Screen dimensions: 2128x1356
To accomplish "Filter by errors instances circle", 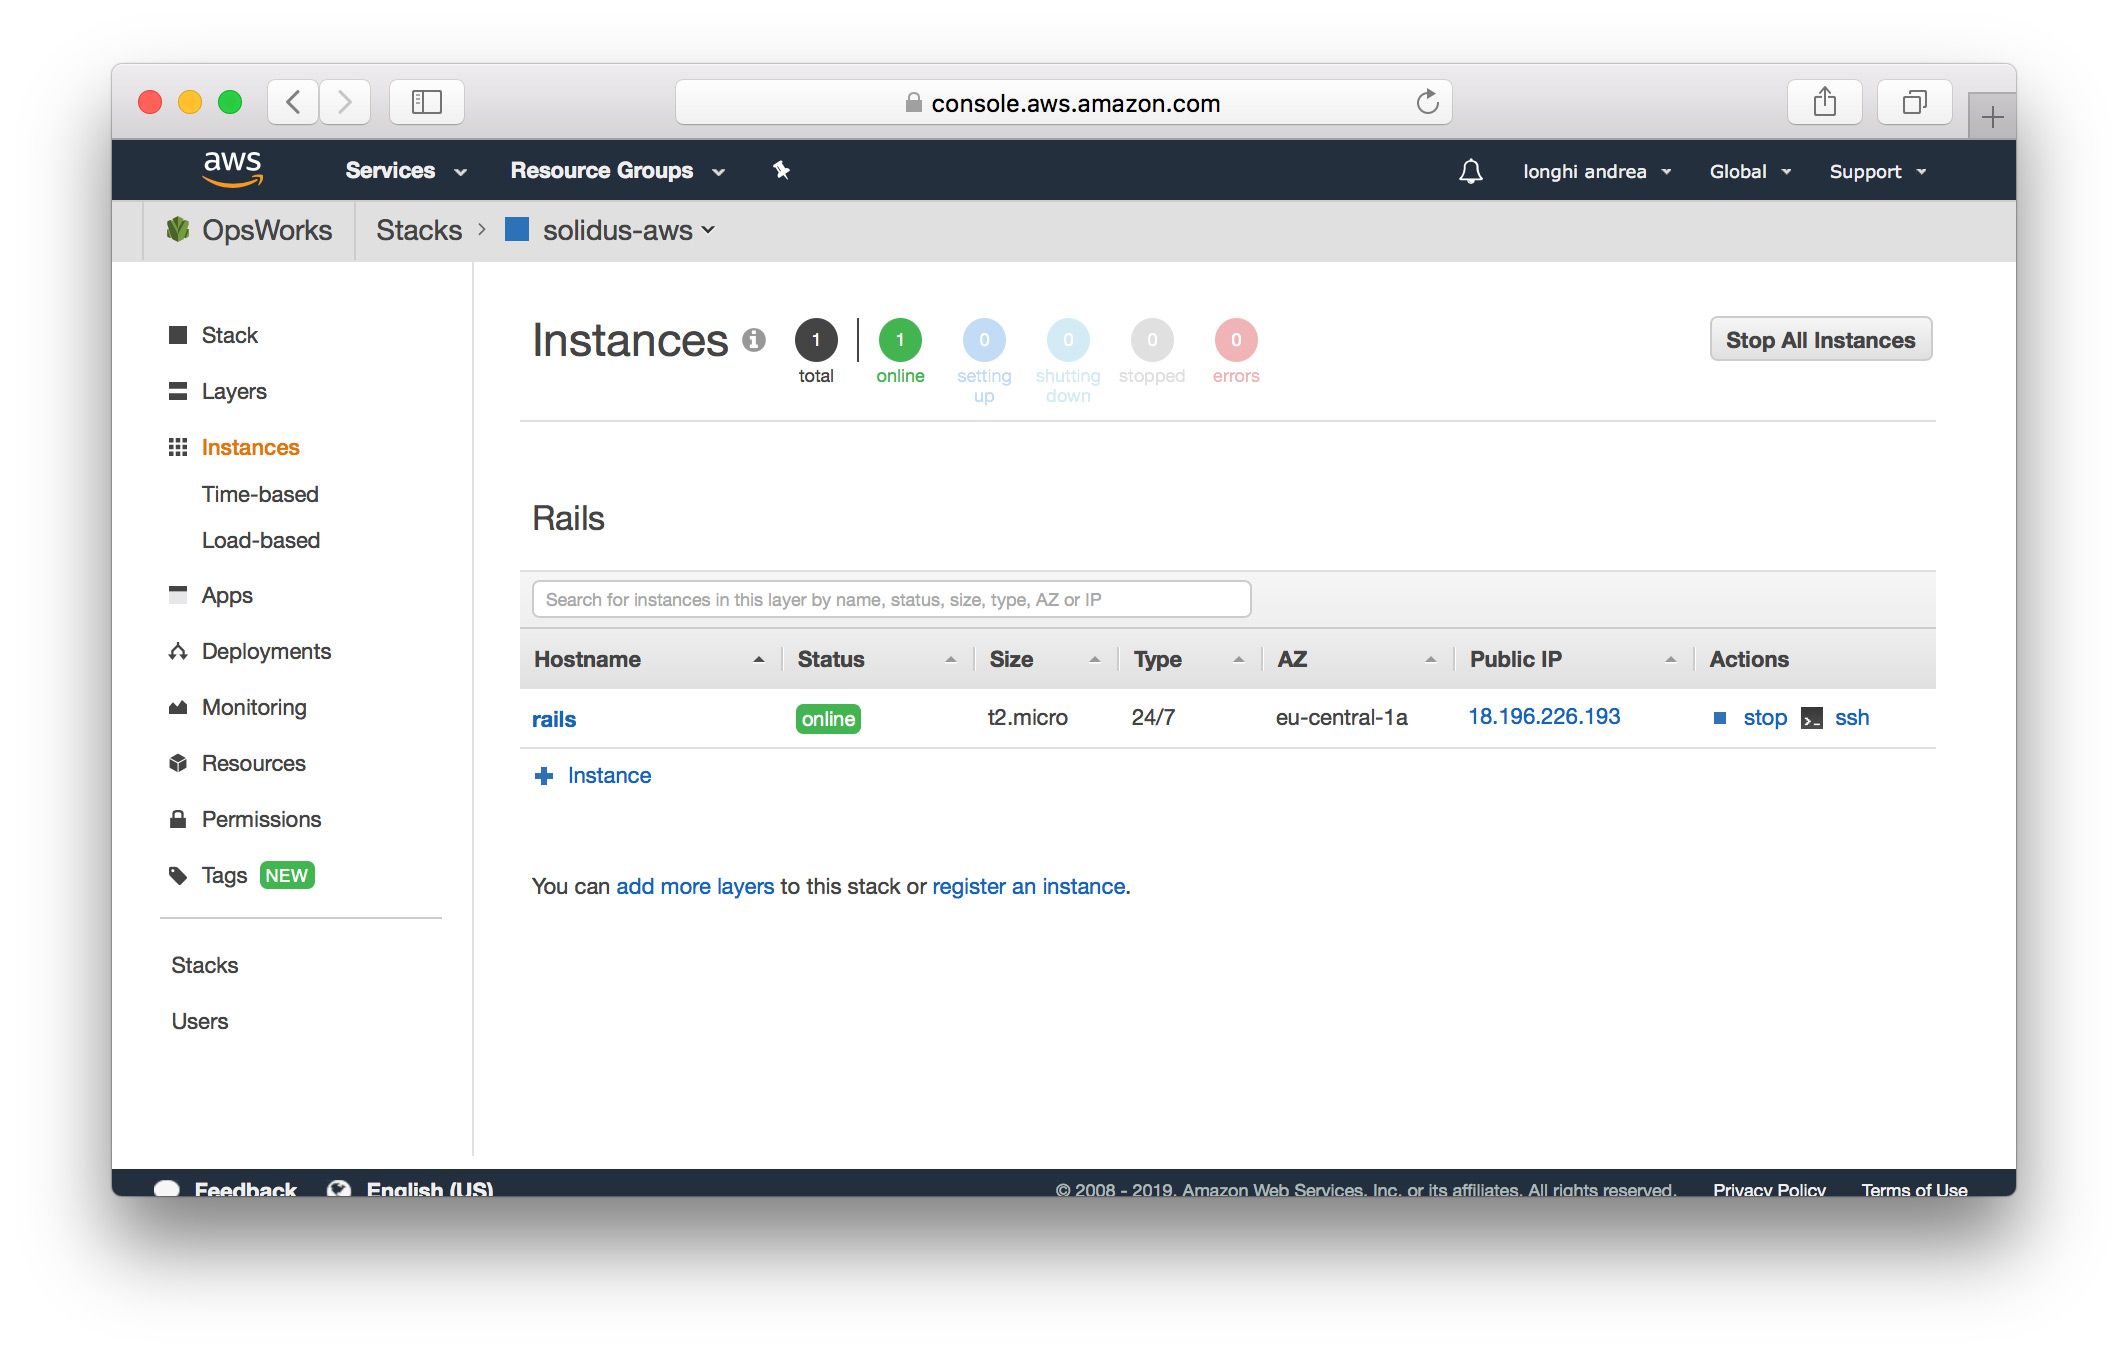I will pos(1236,340).
